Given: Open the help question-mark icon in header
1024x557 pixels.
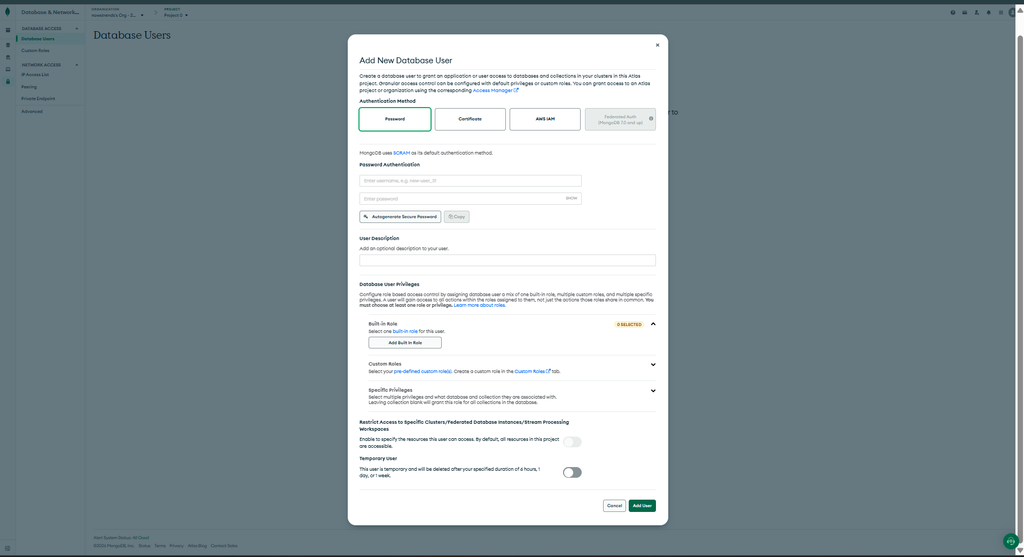Looking at the screenshot, I should coord(953,12).
